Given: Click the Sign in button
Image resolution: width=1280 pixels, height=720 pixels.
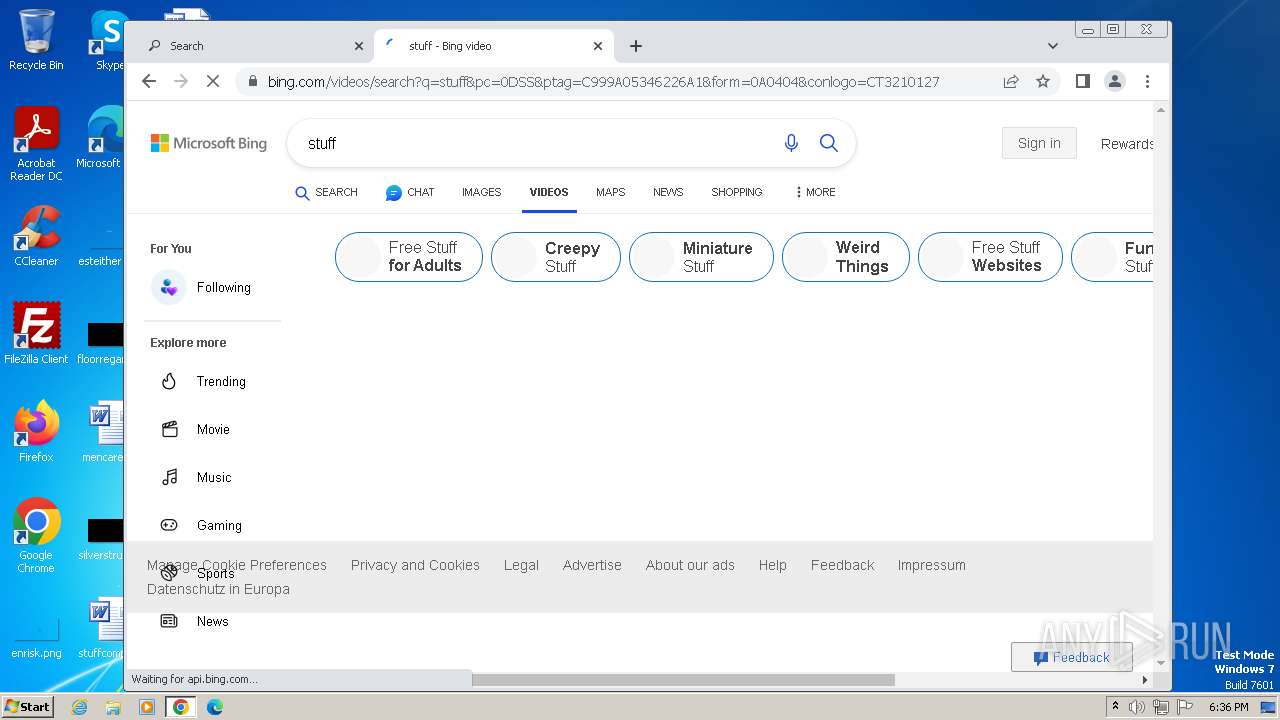Looking at the screenshot, I should (x=1039, y=143).
